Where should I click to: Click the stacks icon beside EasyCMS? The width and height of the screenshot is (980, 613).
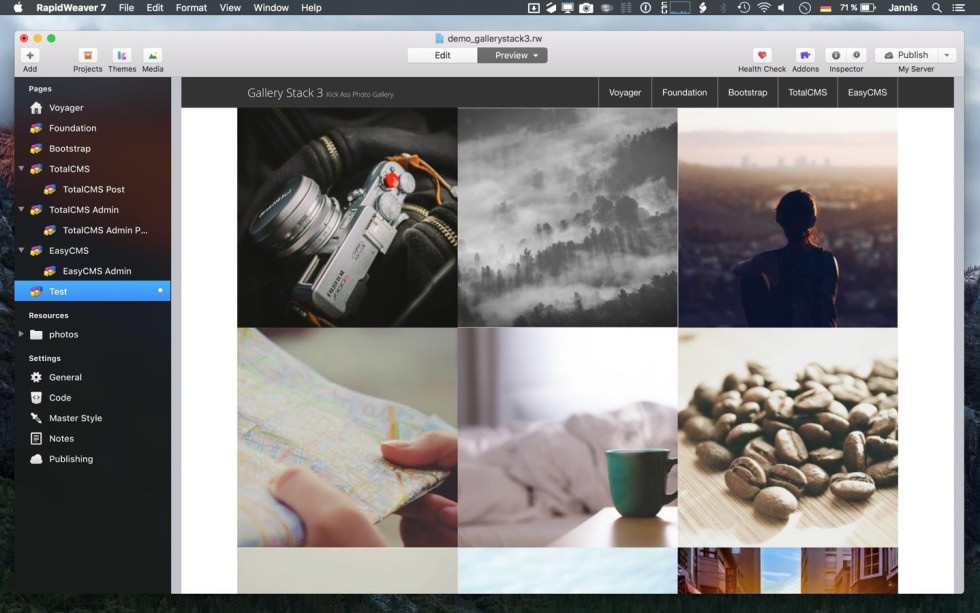pyautogui.click(x=36, y=251)
